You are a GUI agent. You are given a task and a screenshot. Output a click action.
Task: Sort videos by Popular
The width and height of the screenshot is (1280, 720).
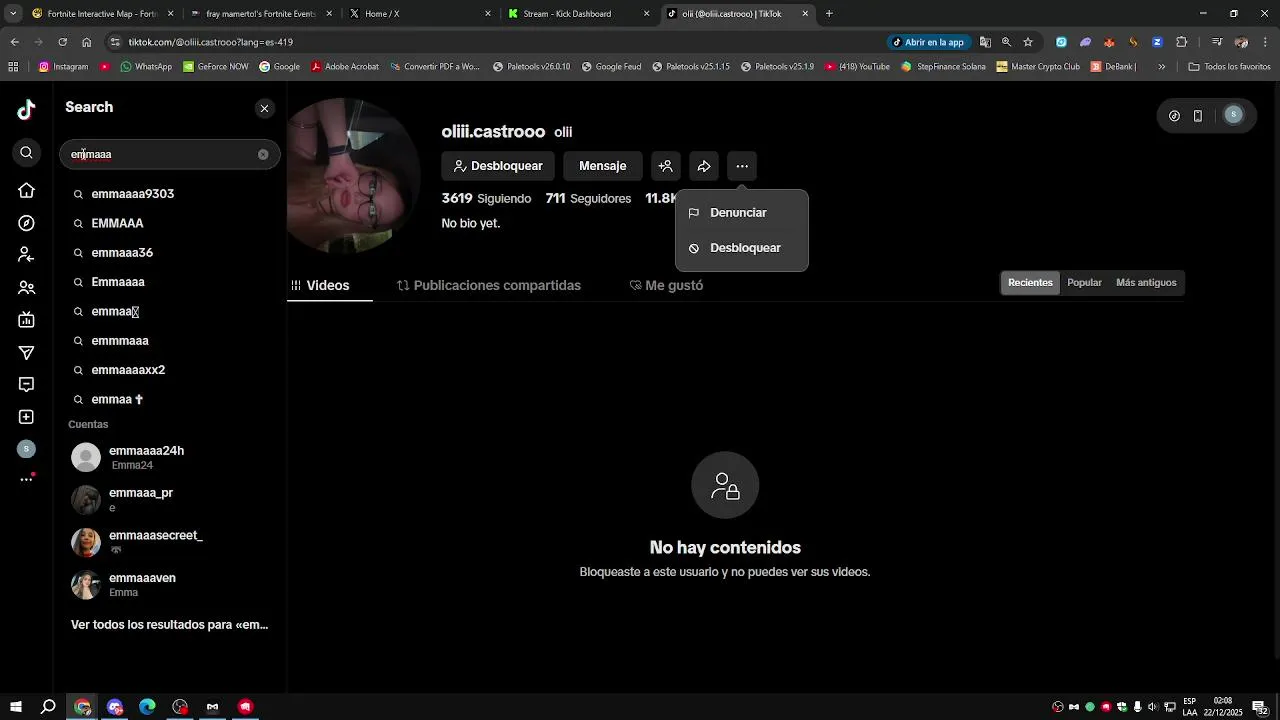pos(1084,283)
